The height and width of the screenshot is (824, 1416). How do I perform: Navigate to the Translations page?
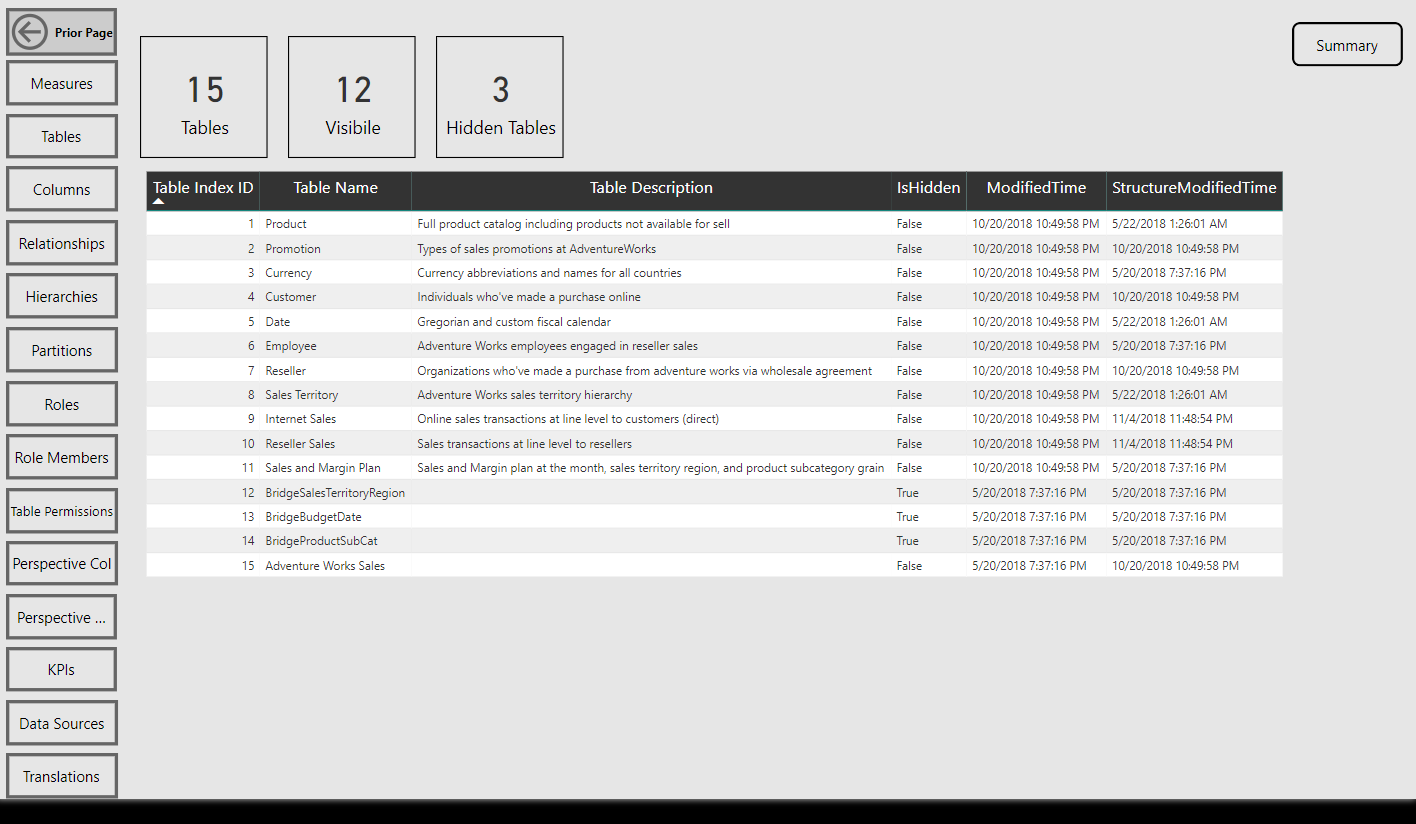coord(61,775)
